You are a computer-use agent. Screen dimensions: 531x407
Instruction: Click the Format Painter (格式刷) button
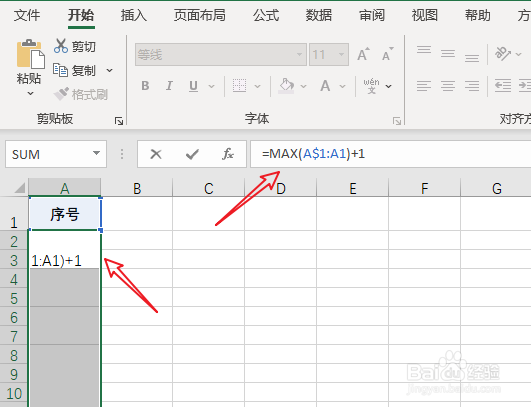click(x=81, y=94)
